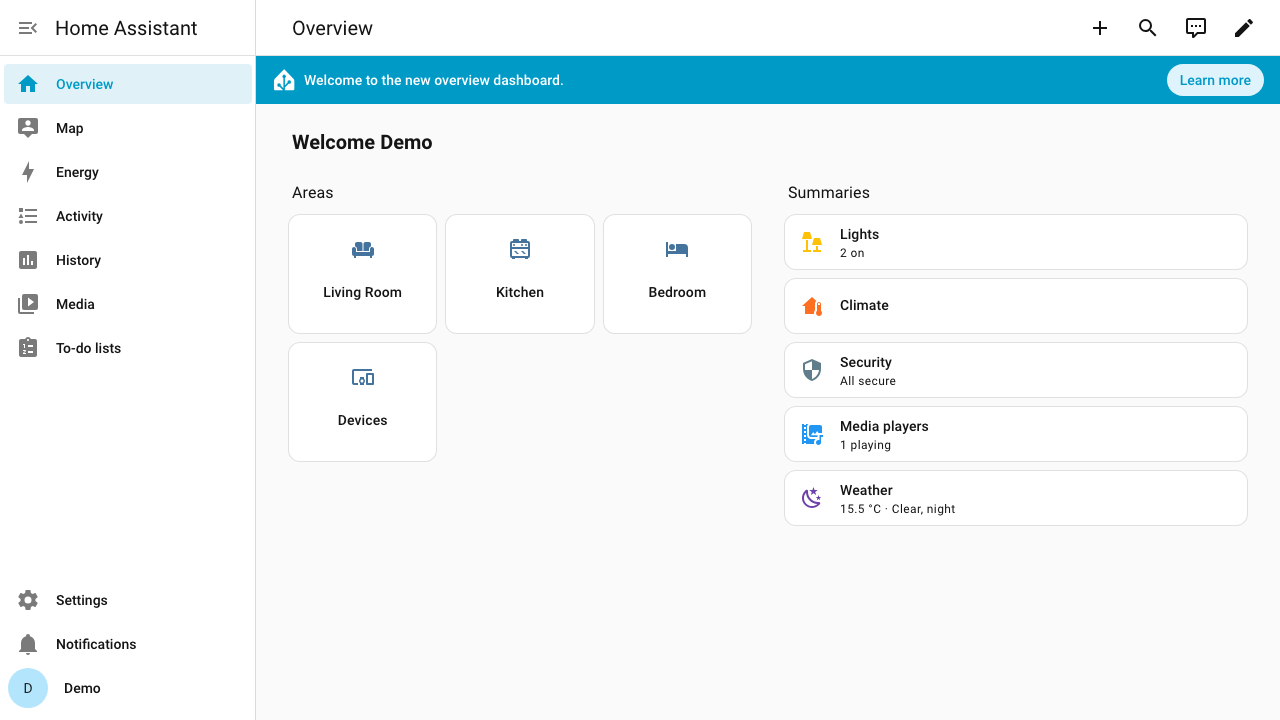This screenshot has width=1280, height=720.
Task: Open the Devices card
Action: pyautogui.click(x=363, y=402)
